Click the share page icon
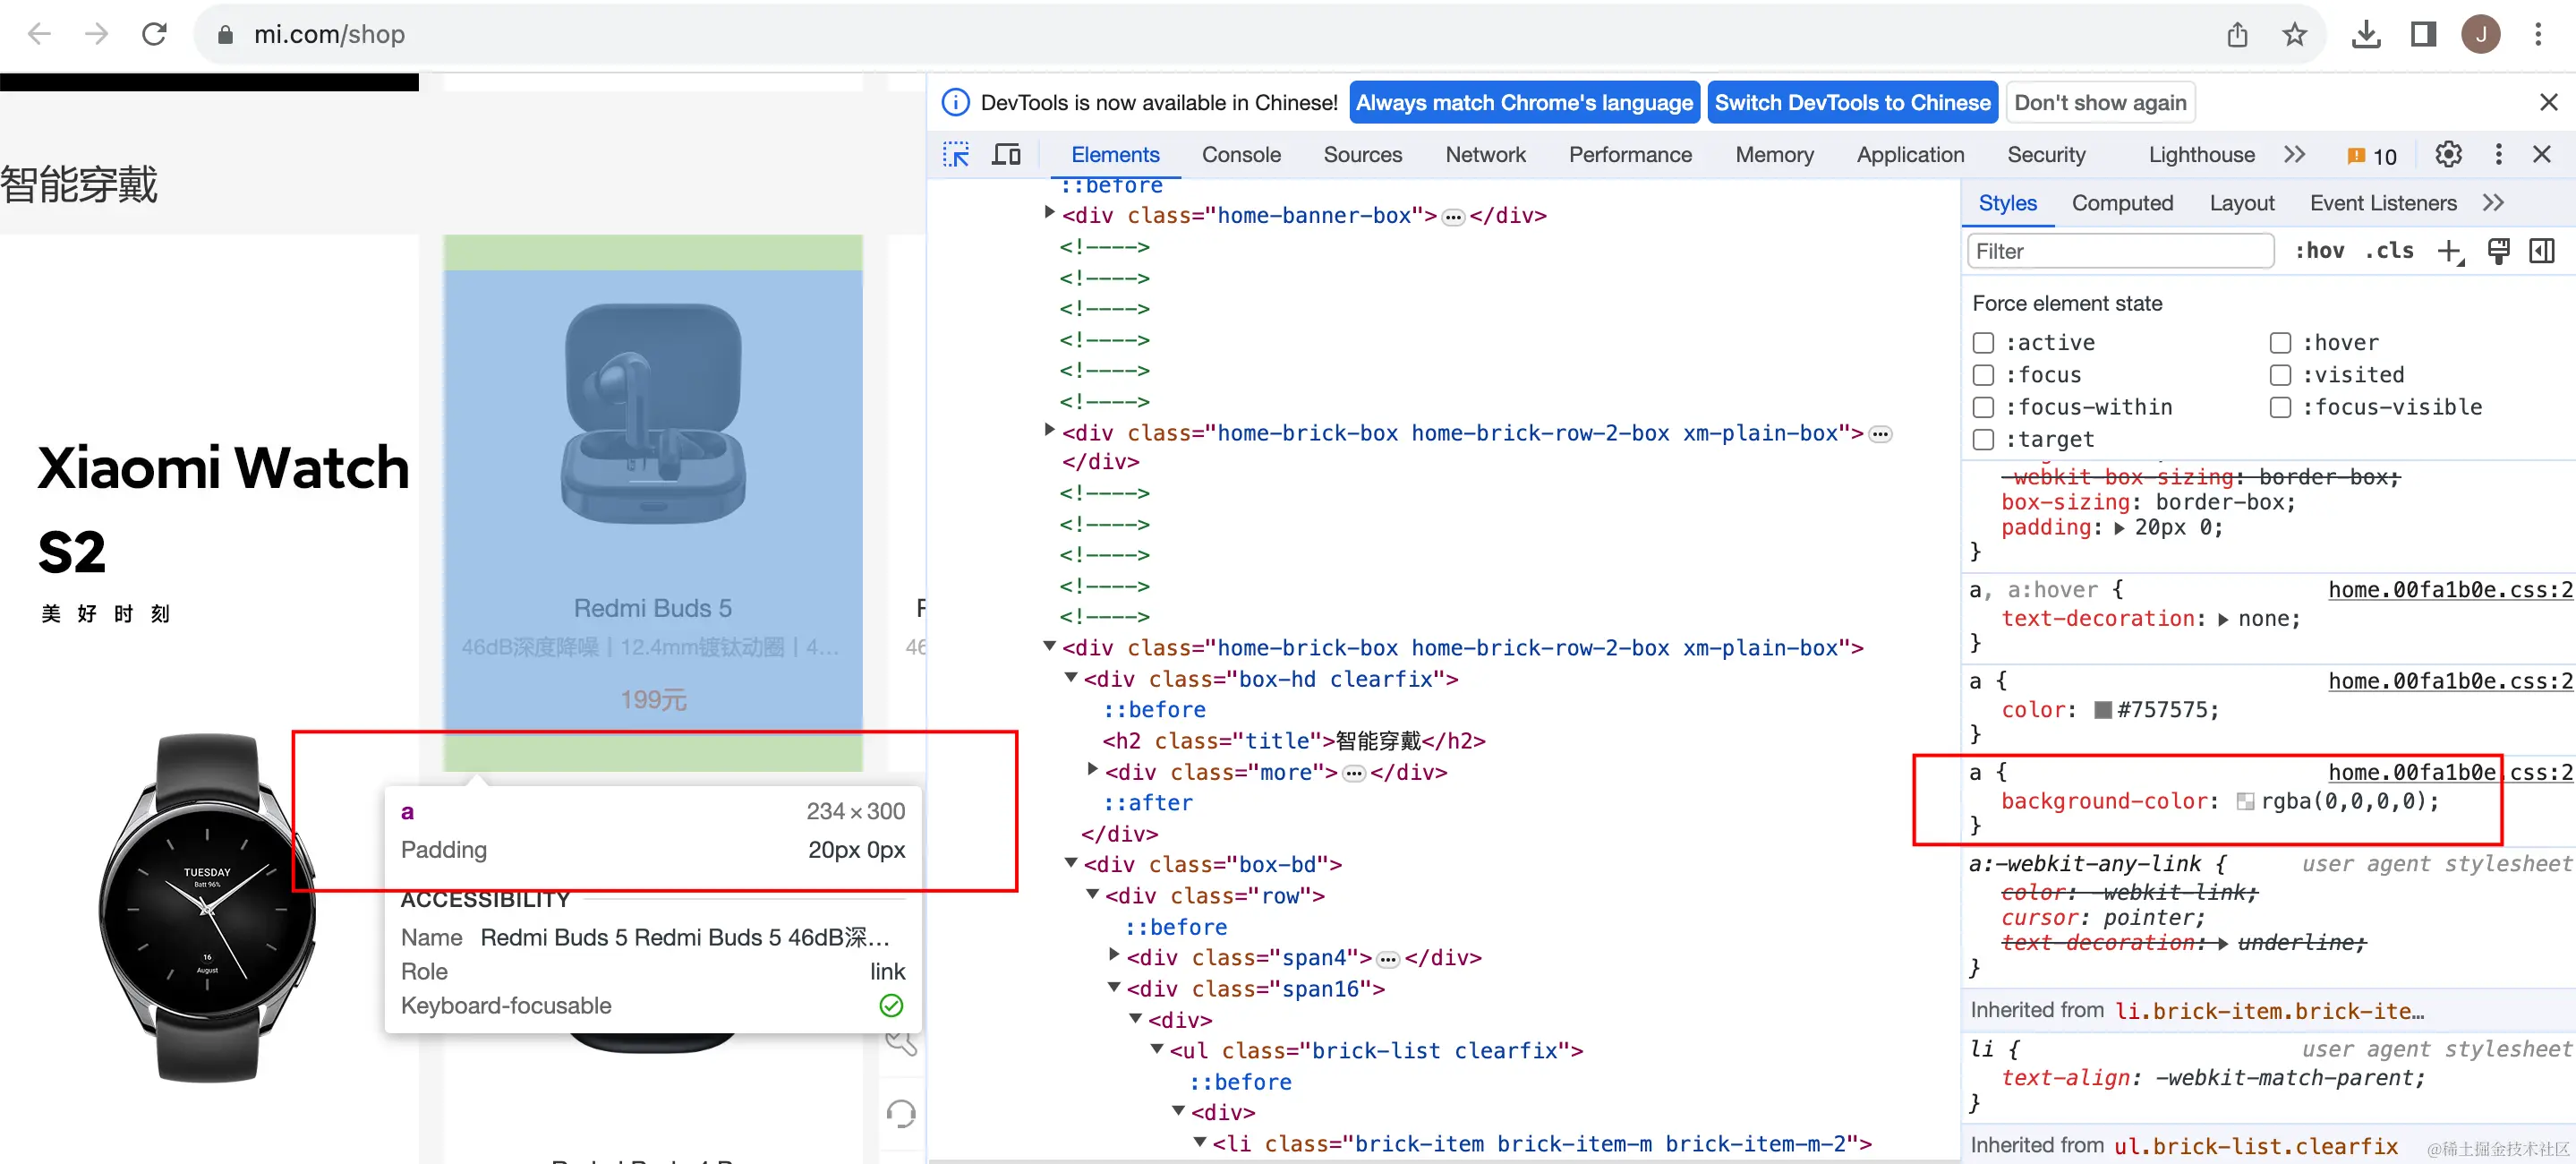This screenshot has width=2576, height=1164. point(2237,34)
